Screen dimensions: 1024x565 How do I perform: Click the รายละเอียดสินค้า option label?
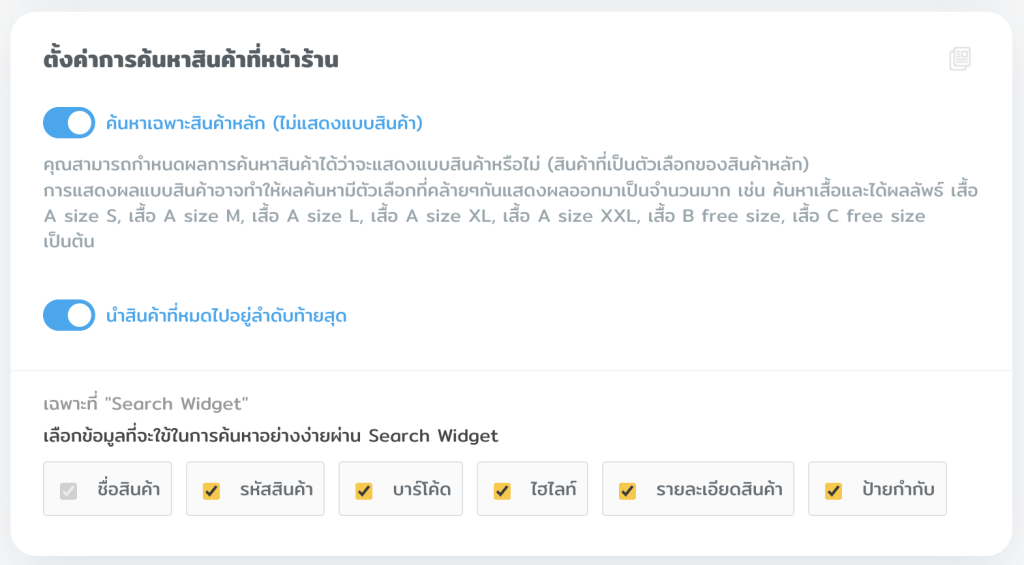tap(718, 490)
